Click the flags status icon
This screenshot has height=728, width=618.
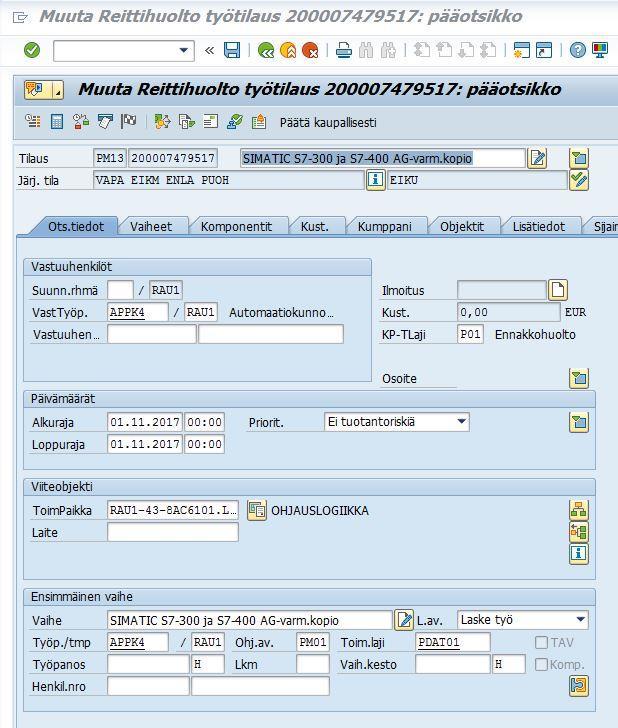pos(129,122)
